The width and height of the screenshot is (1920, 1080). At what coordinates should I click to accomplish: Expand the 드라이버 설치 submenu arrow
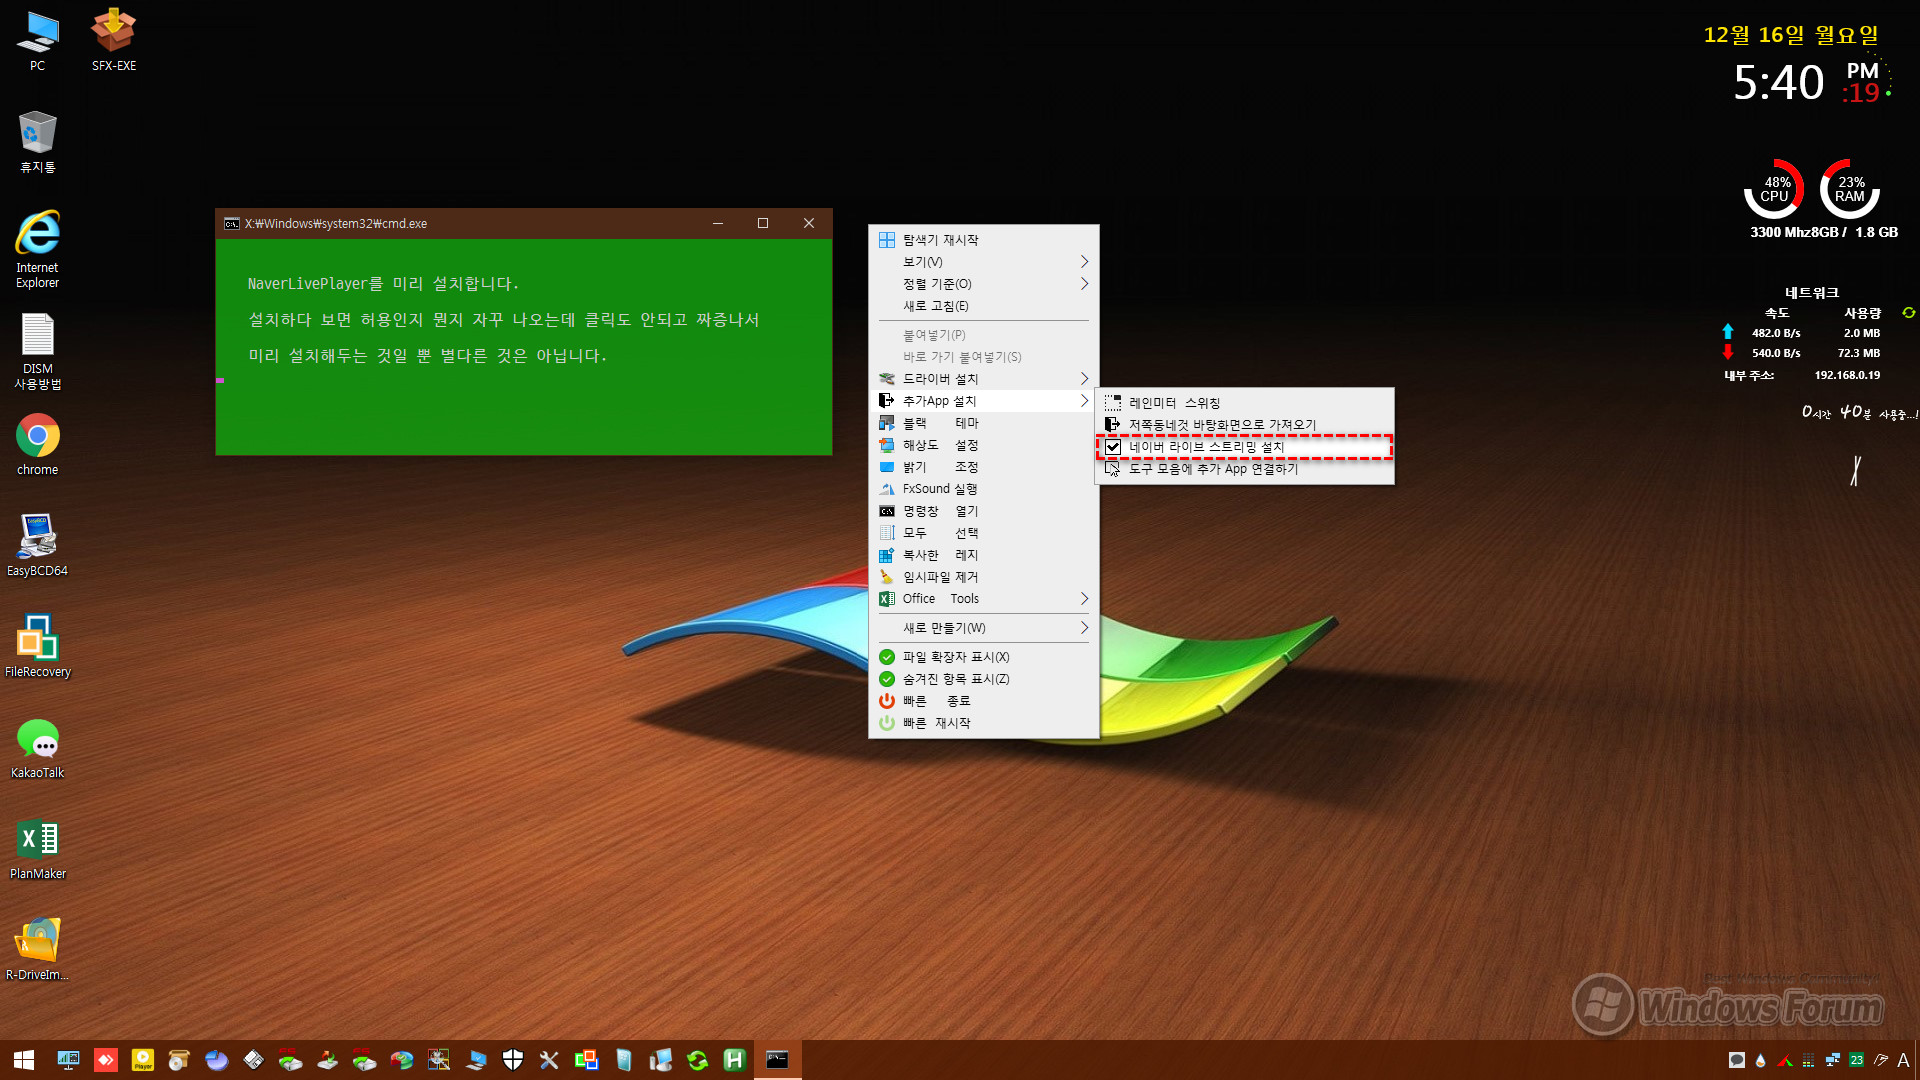click(x=1084, y=379)
